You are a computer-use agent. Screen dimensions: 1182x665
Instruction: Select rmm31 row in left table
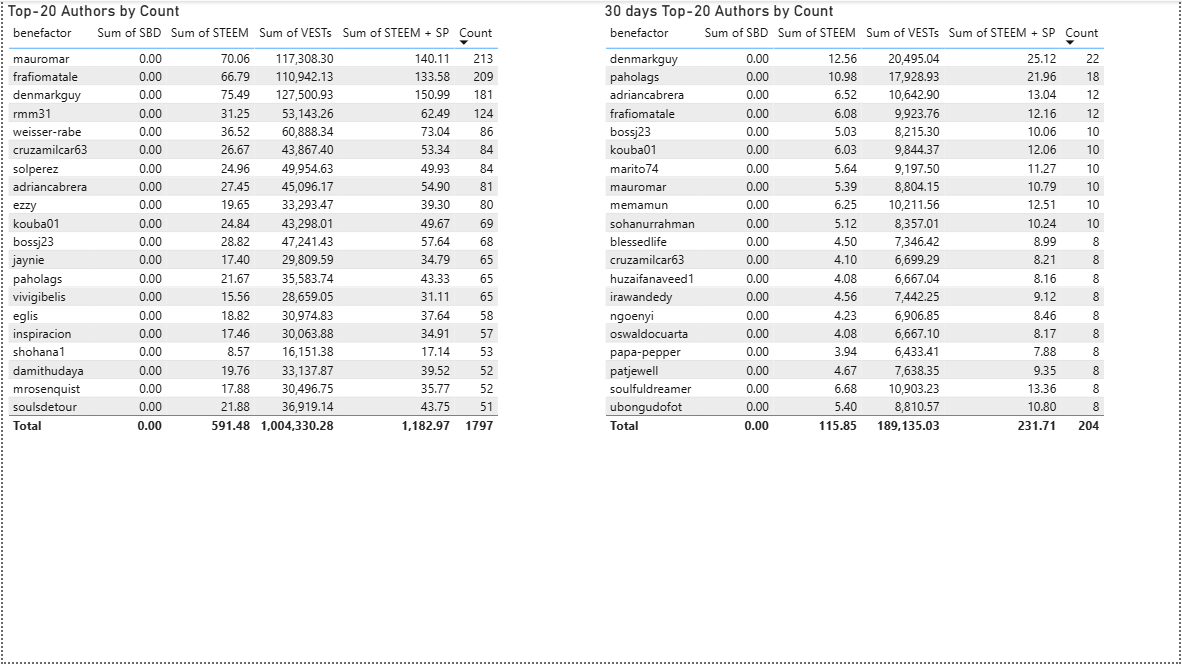pyautogui.click(x=253, y=114)
